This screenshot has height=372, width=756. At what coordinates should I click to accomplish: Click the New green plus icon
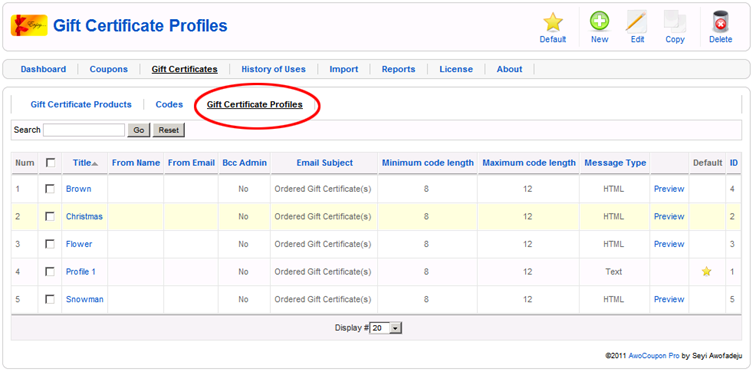pos(599,22)
